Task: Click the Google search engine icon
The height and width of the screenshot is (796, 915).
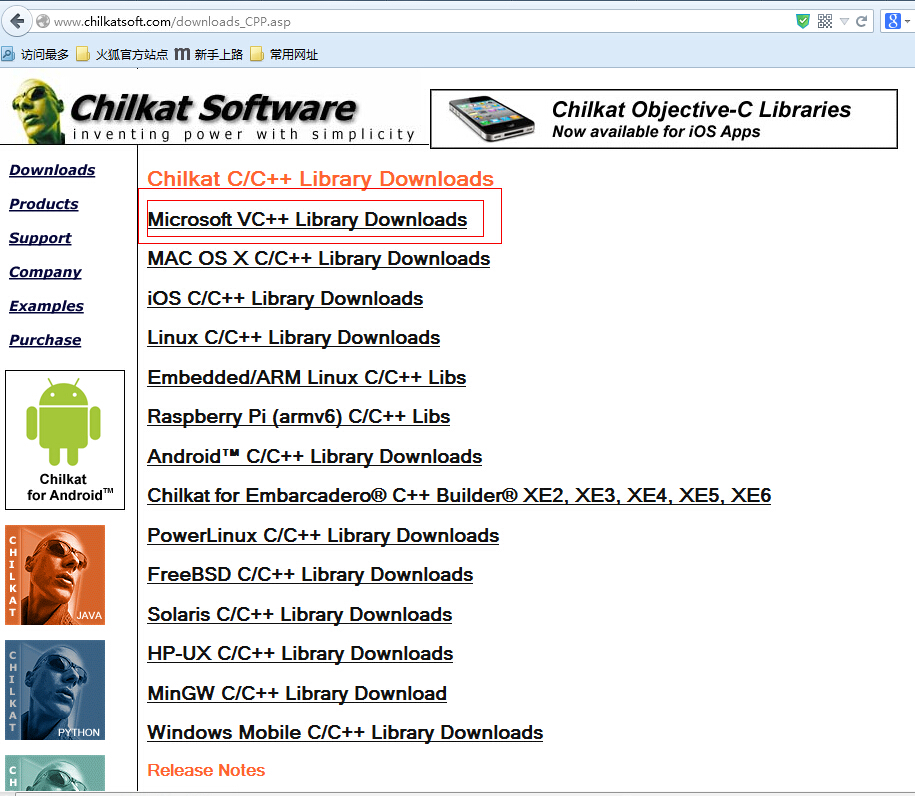Action: (892, 22)
